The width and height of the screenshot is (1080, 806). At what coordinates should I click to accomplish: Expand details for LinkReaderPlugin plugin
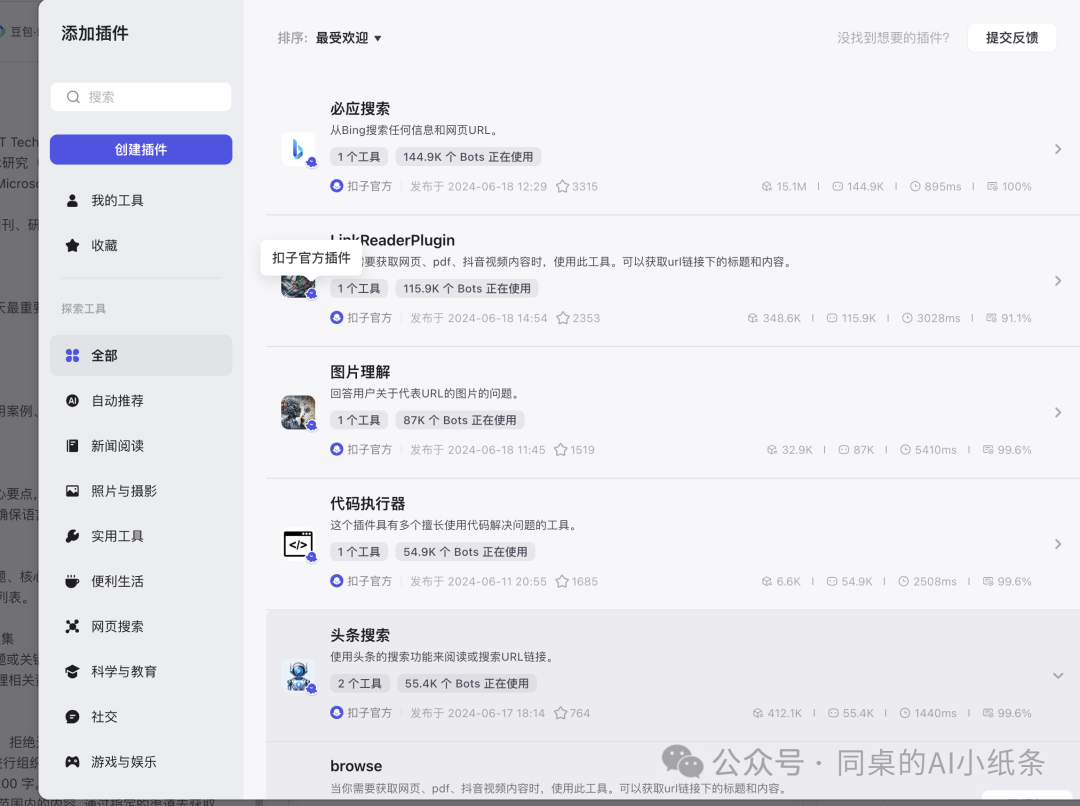coord(1057,281)
